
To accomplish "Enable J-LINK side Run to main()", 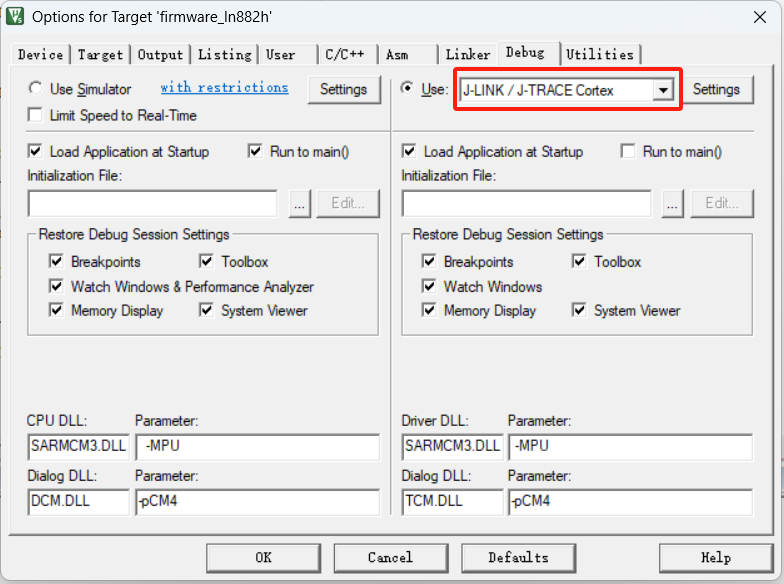I will tap(628, 152).
